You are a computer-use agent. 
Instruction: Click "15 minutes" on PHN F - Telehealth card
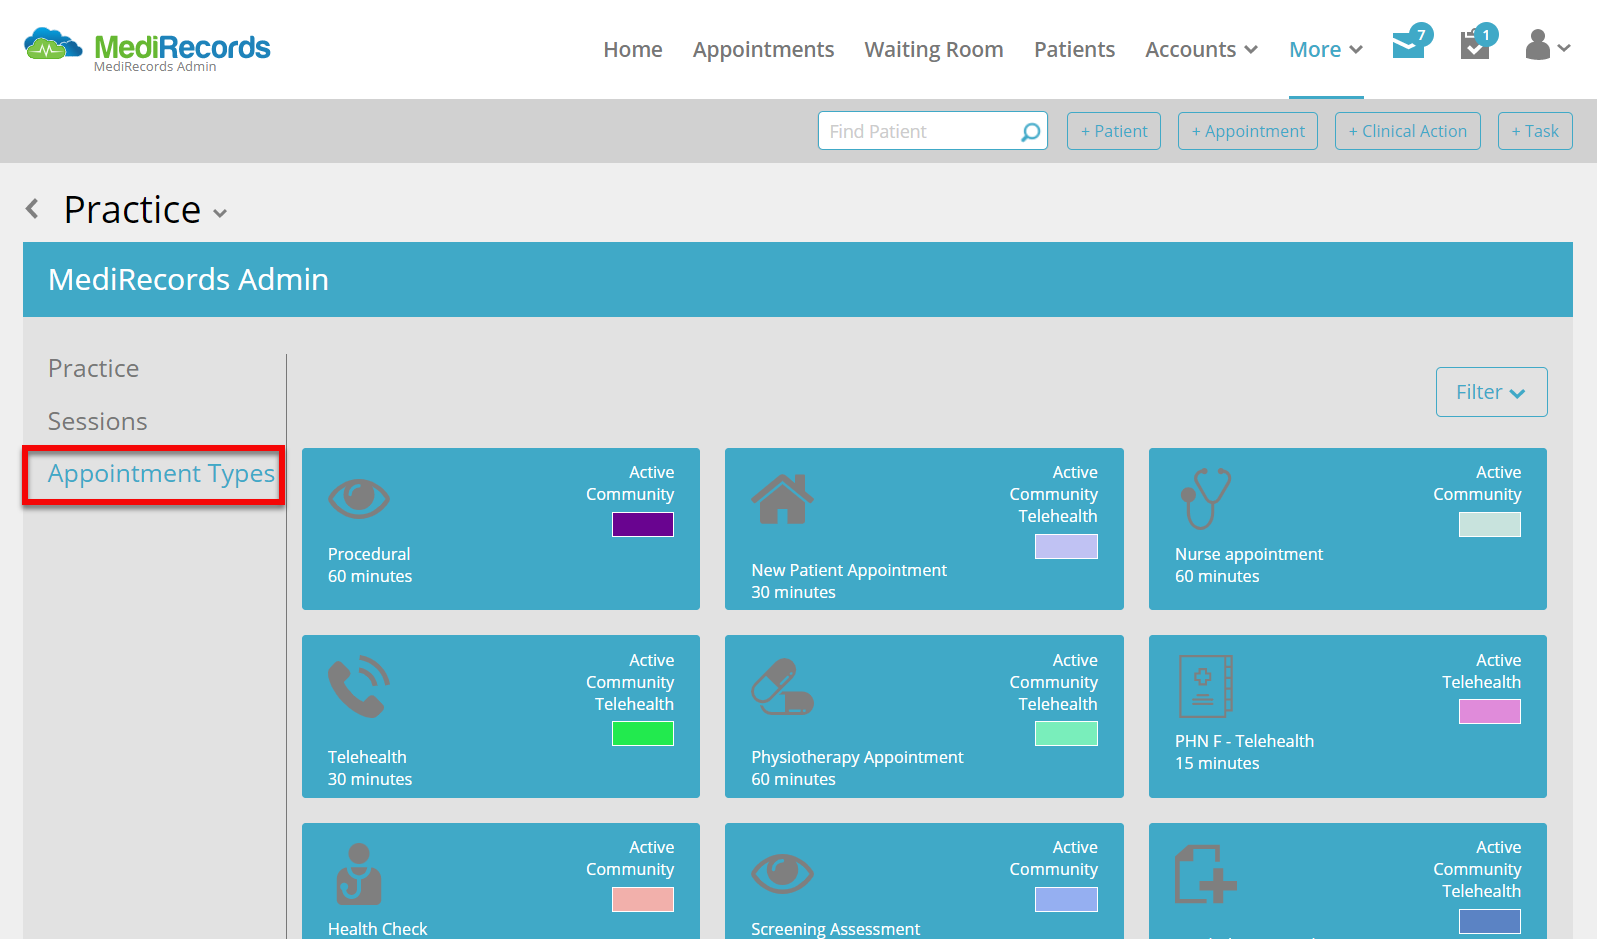point(1217,763)
